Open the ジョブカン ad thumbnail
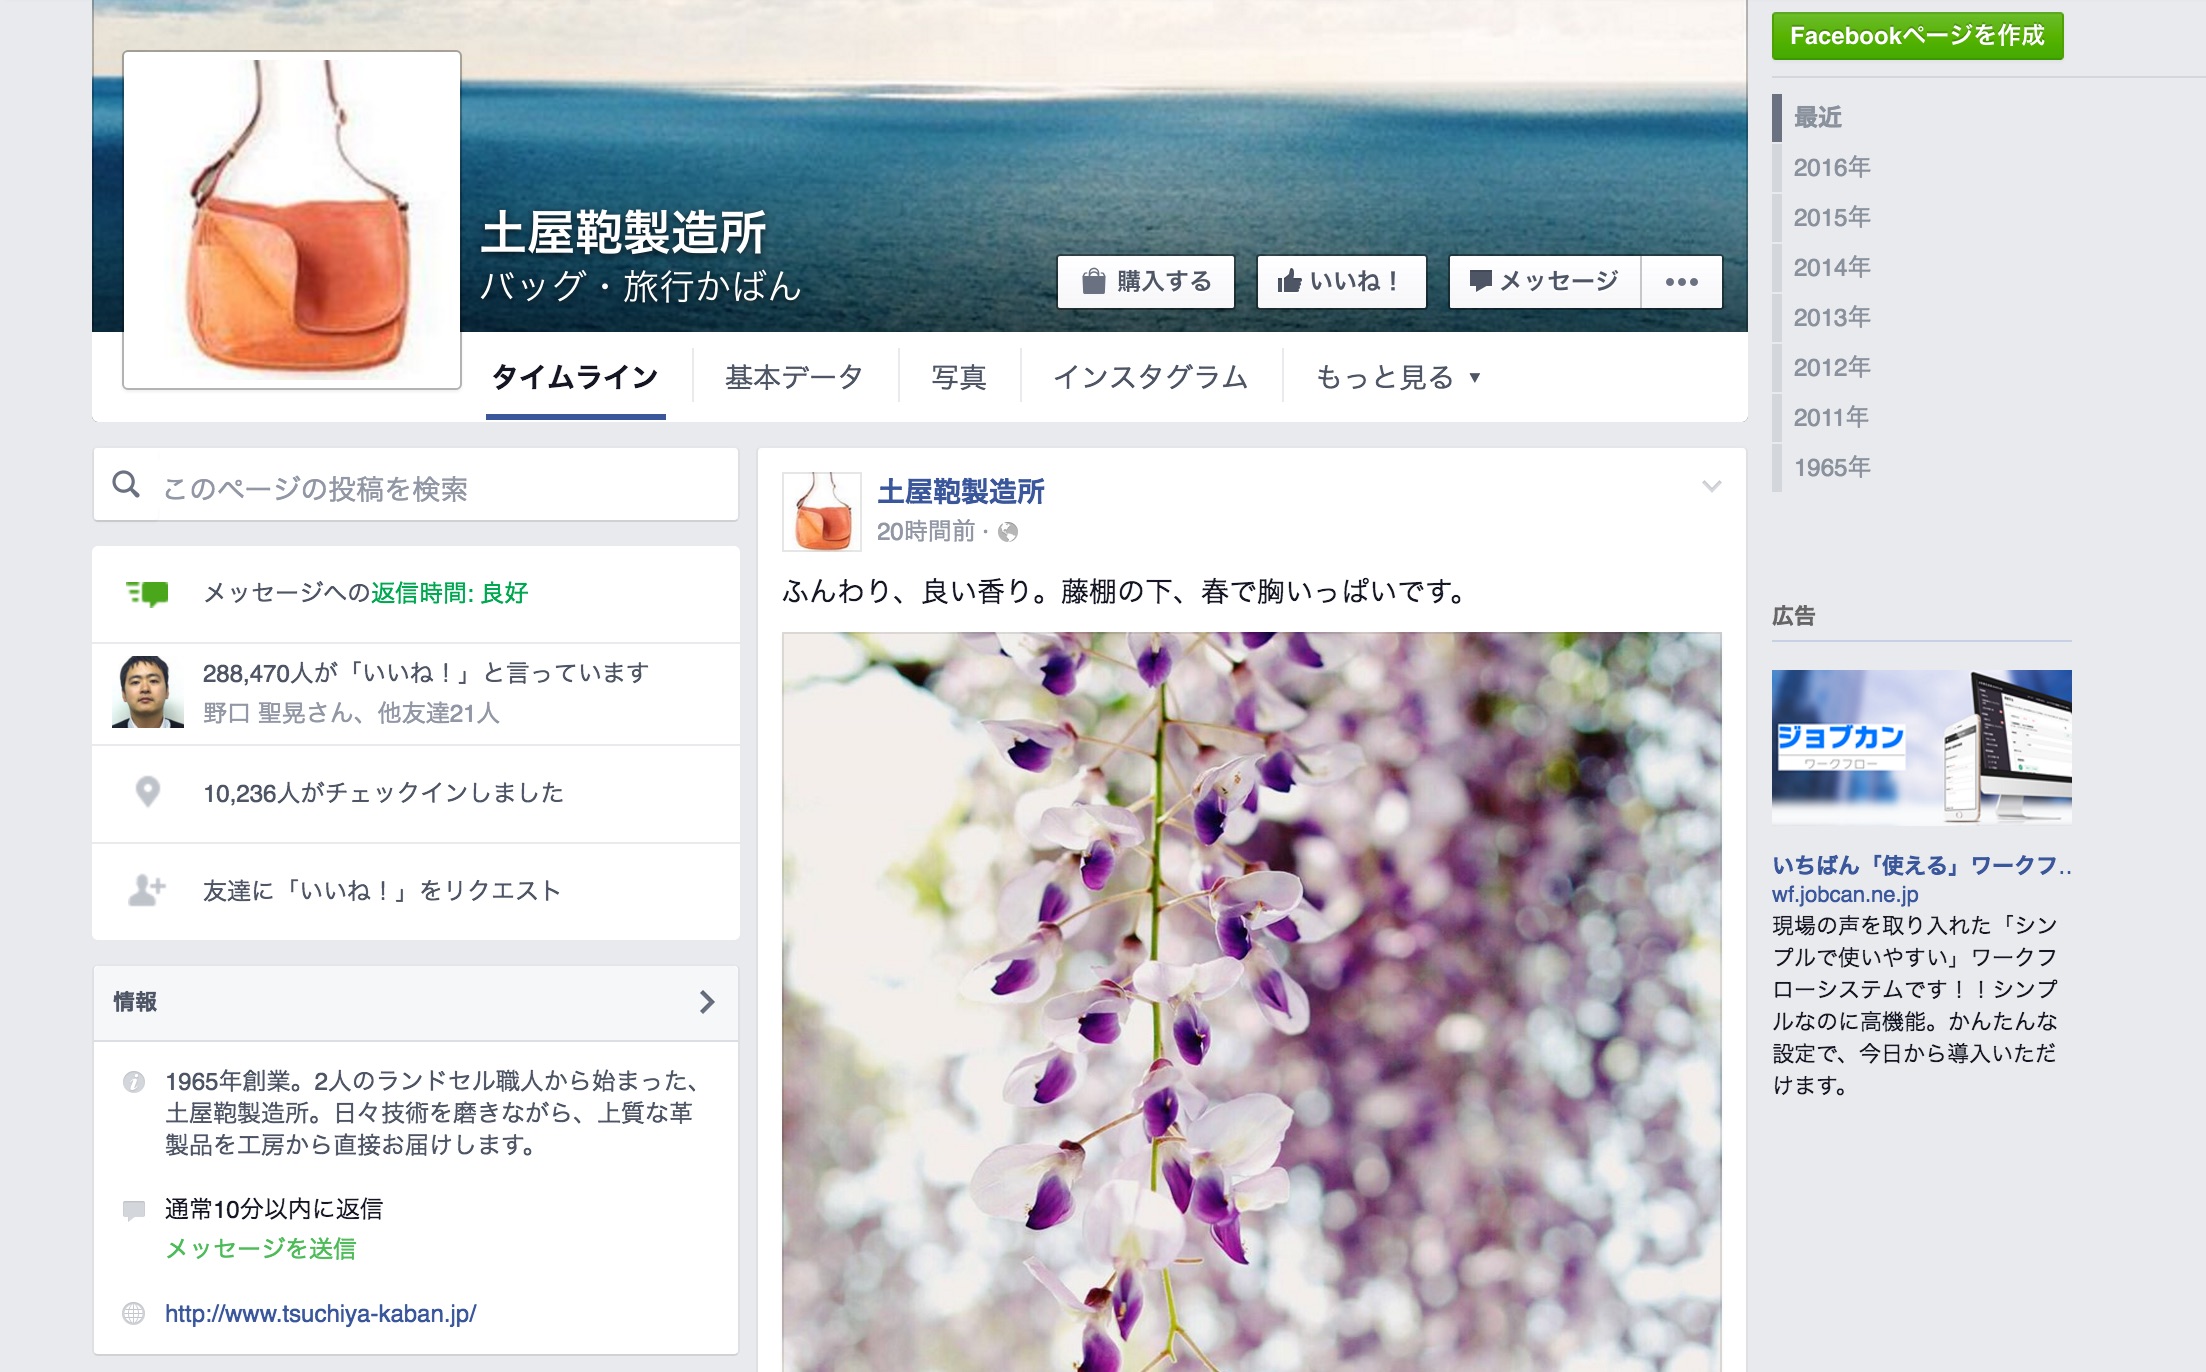Screen dimensions: 2206x1372 pos(1921,746)
